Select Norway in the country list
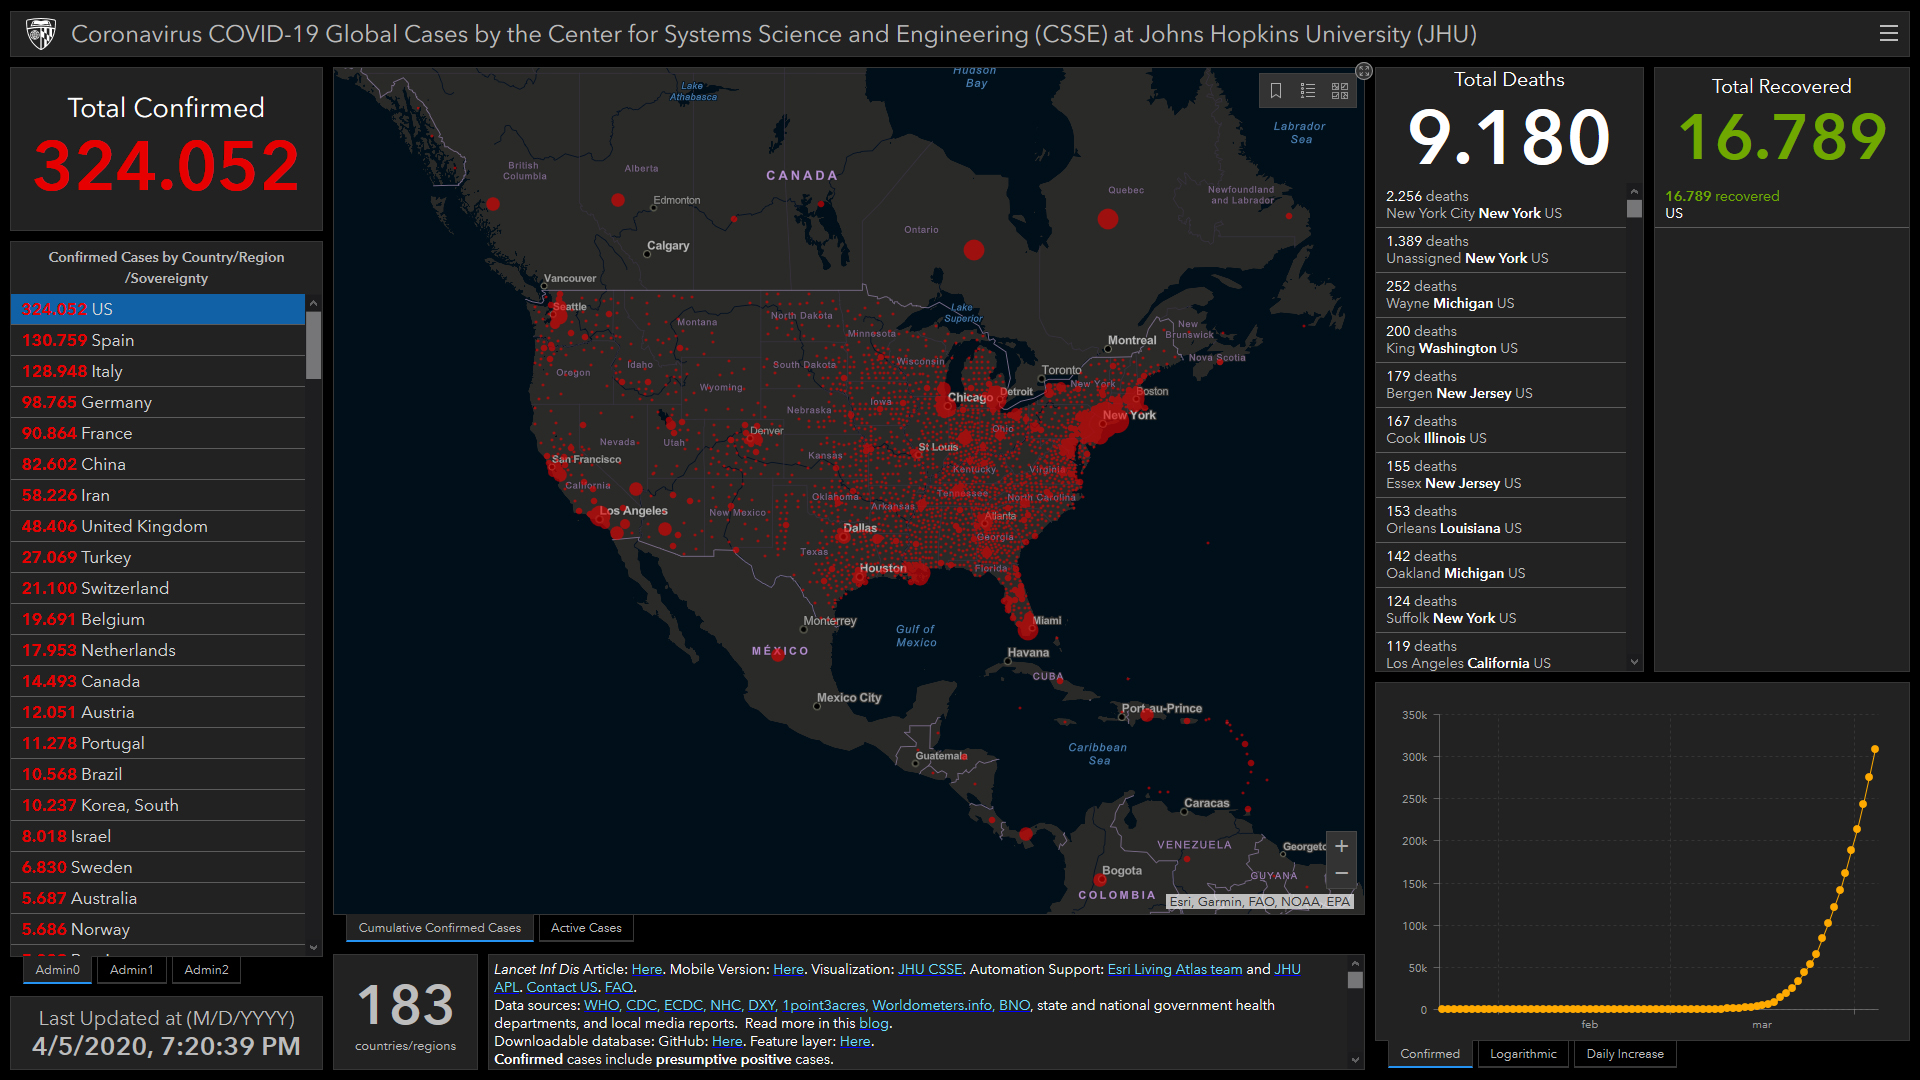Screen dimensions: 1920x1080 158,929
